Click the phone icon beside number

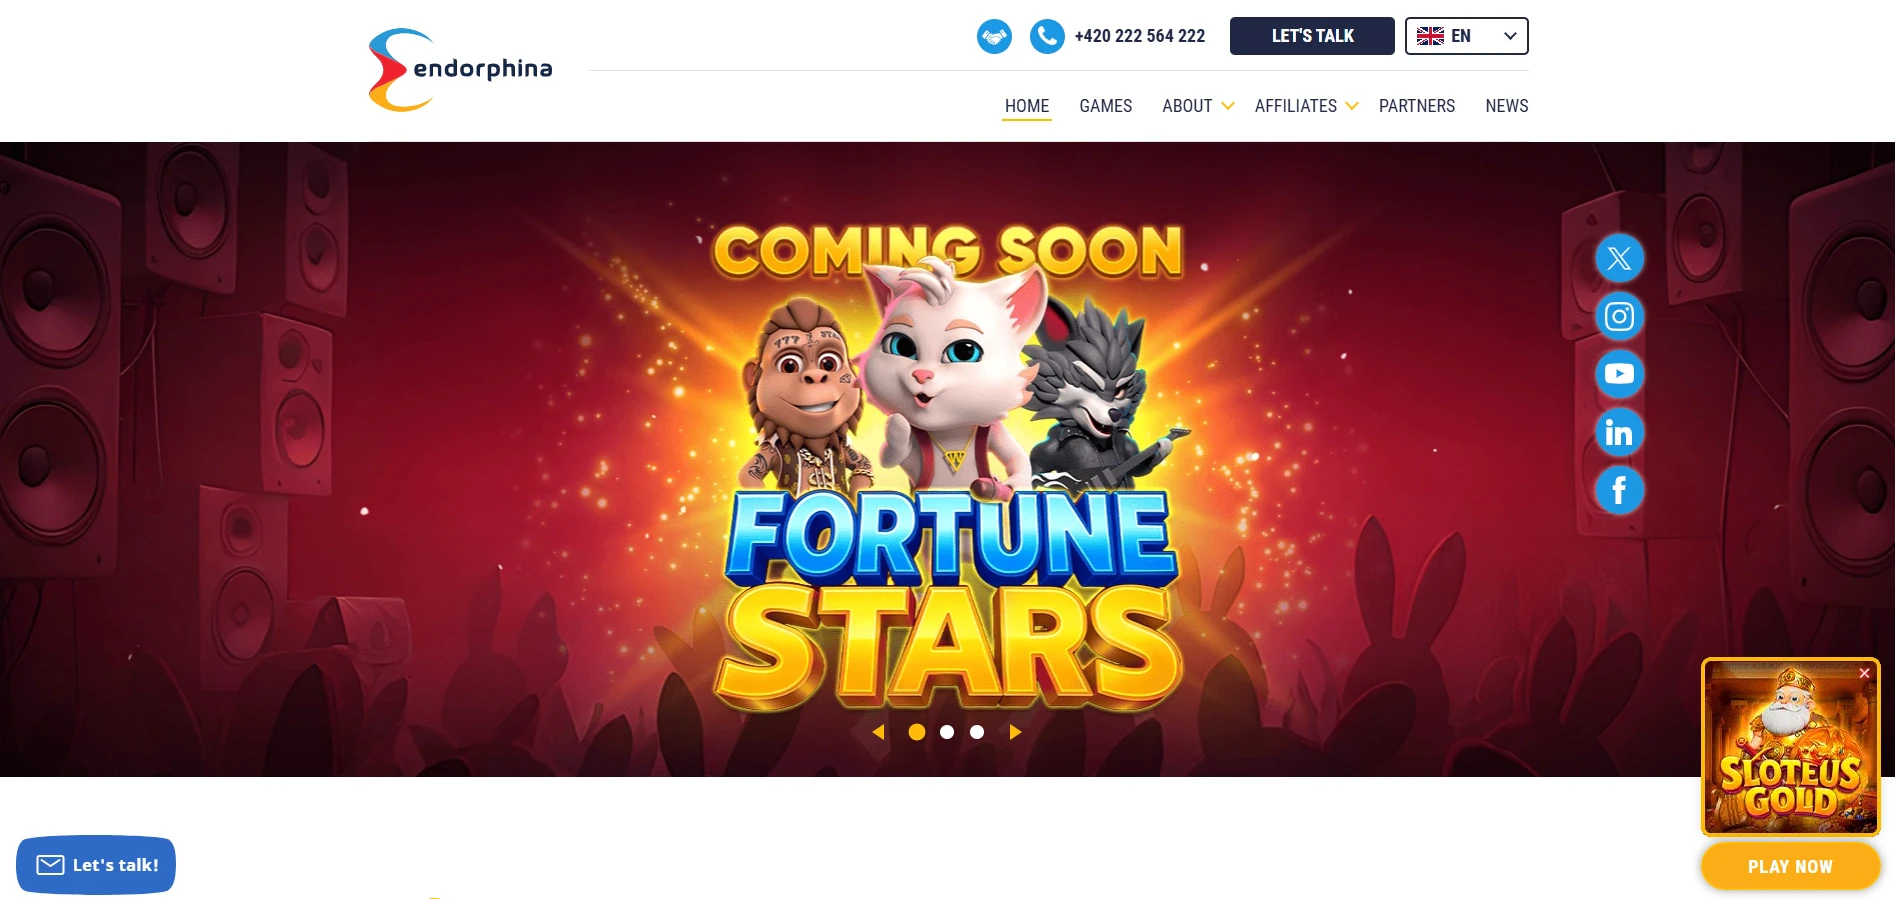point(1047,37)
